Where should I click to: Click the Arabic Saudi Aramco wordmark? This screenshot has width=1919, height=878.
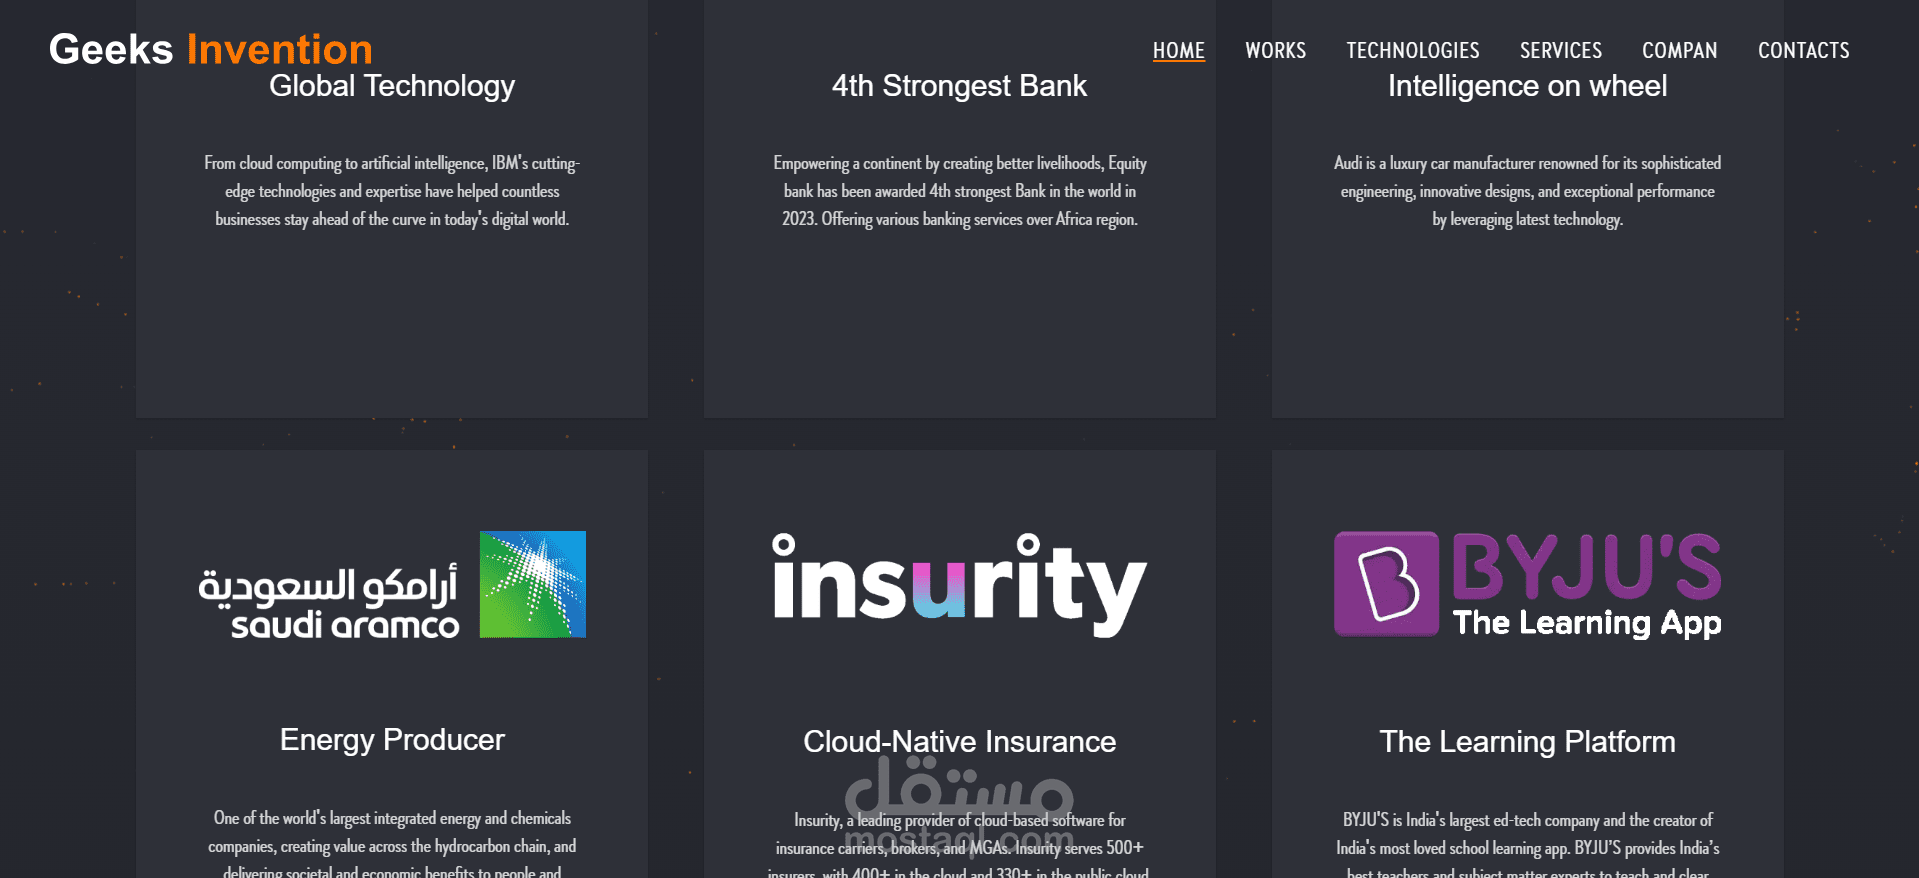coord(328,601)
